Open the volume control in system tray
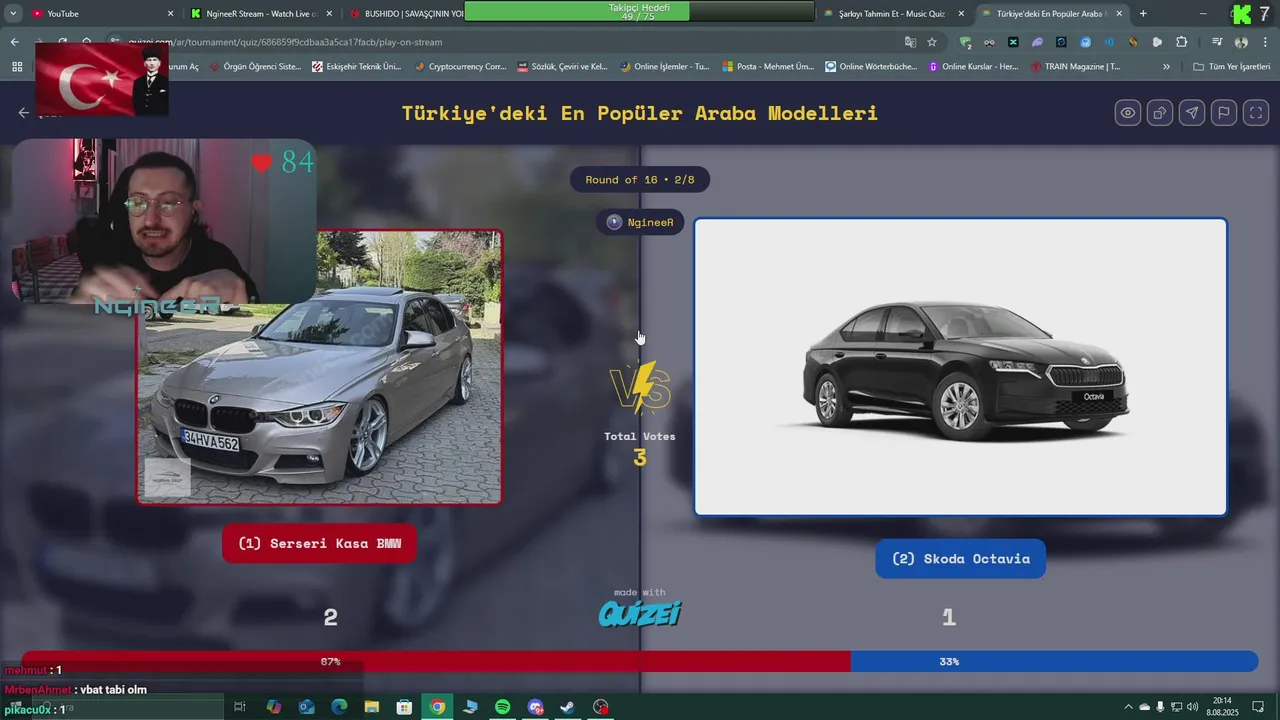Viewport: 1280px width, 720px height. click(x=1192, y=707)
